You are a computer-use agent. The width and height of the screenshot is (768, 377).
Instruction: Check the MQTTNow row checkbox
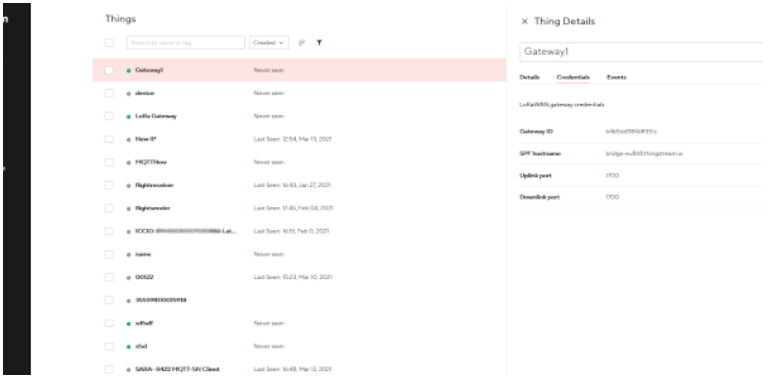point(109,163)
